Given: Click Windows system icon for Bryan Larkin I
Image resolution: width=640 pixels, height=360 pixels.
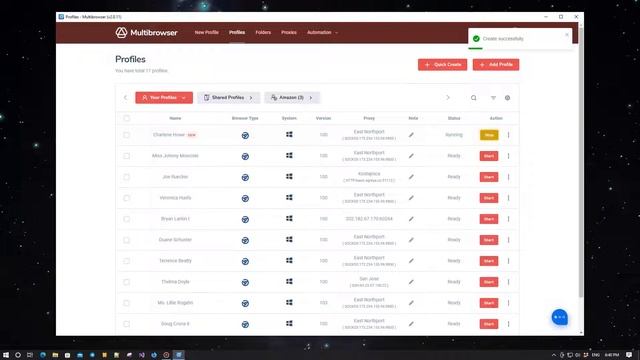Looking at the screenshot, I should 289,218.
